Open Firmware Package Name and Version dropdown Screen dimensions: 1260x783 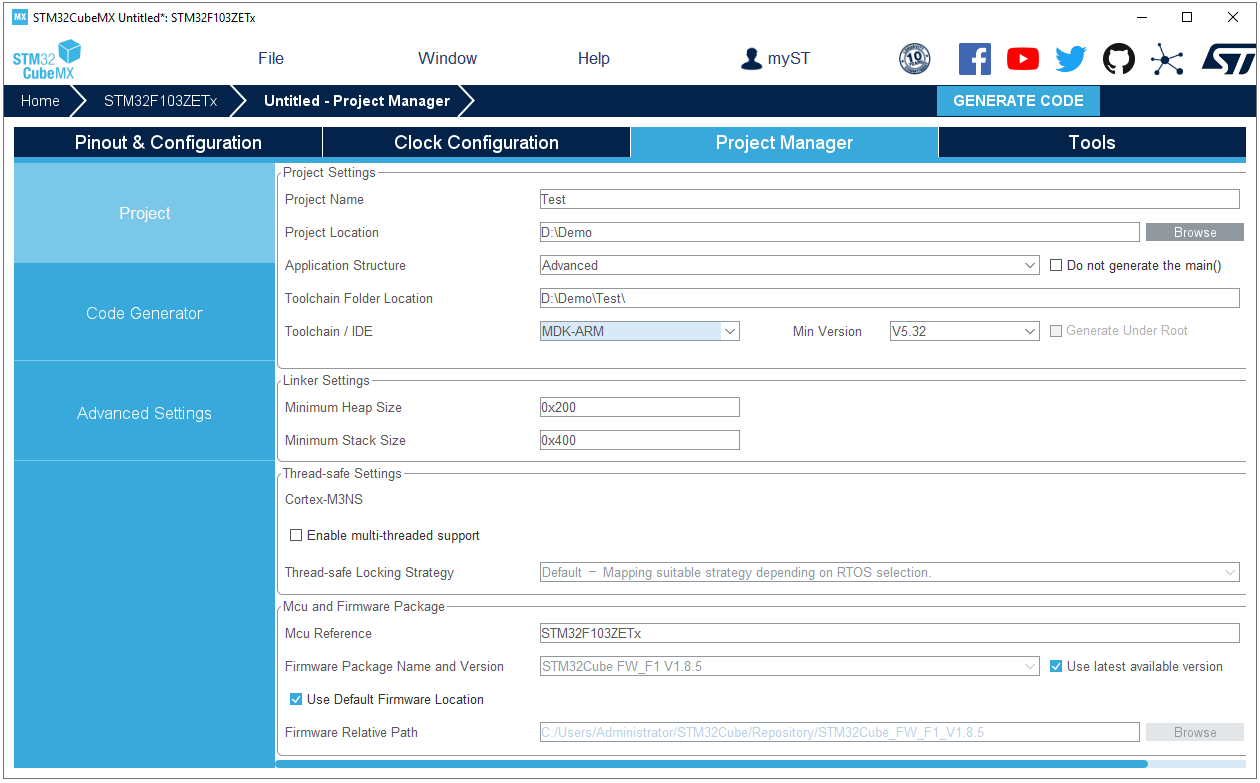789,666
